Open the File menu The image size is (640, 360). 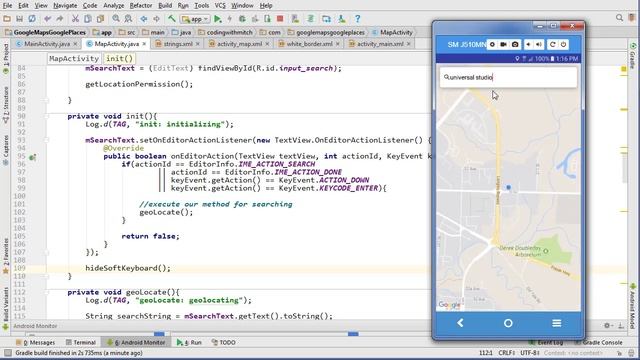[x=7, y=6]
